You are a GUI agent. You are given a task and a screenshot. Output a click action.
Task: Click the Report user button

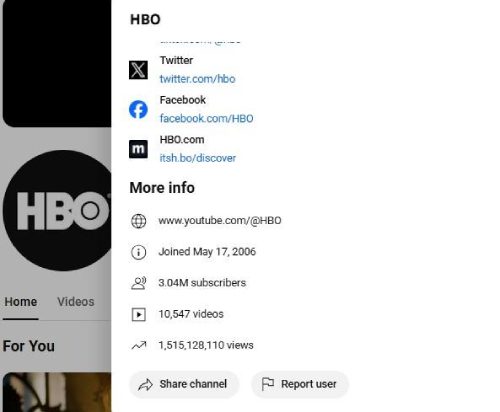point(300,384)
